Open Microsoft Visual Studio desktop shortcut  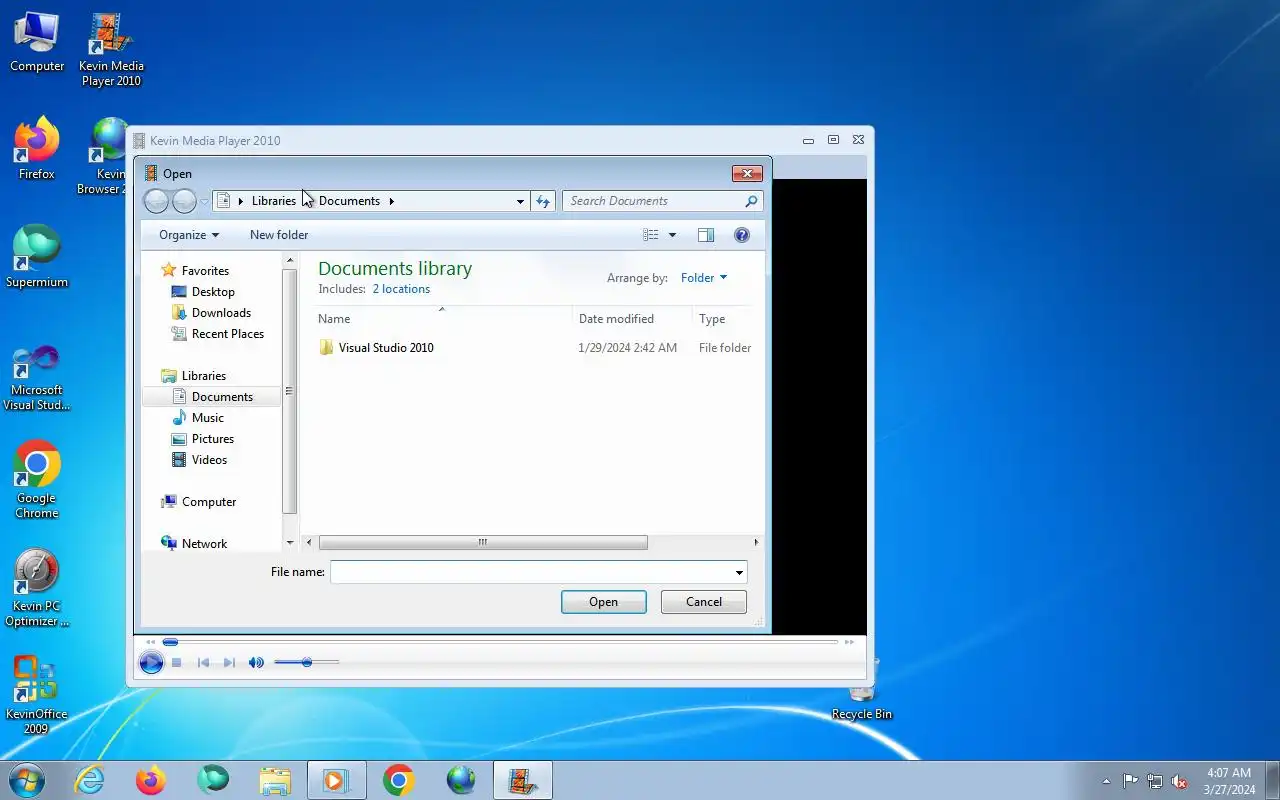pos(37,377)
